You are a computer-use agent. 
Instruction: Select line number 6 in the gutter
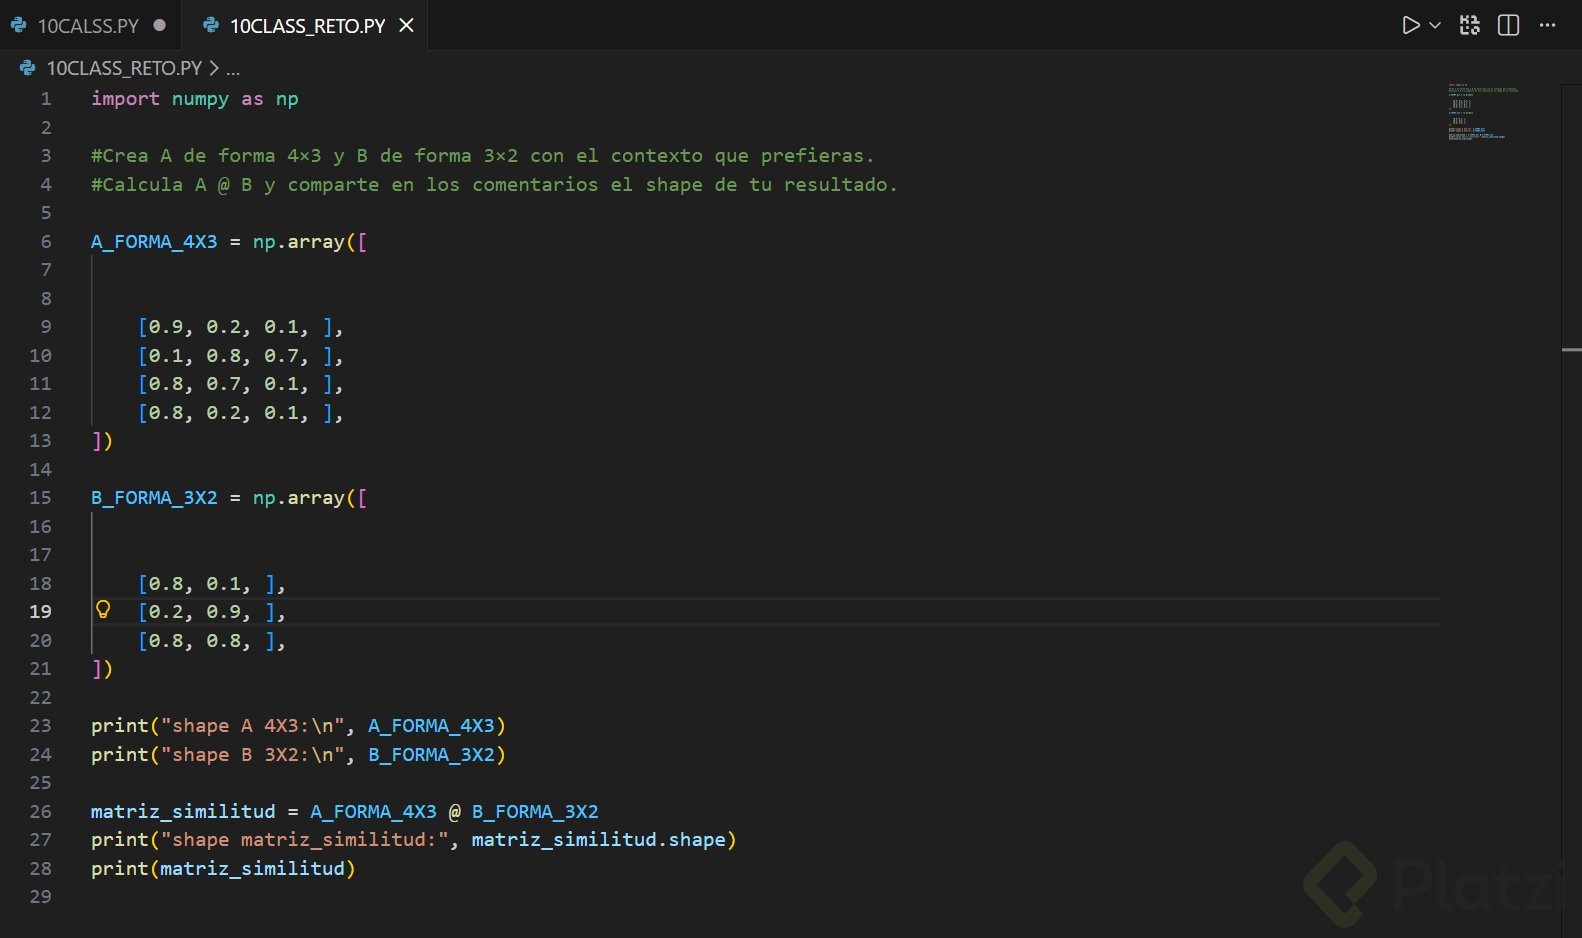46,241
